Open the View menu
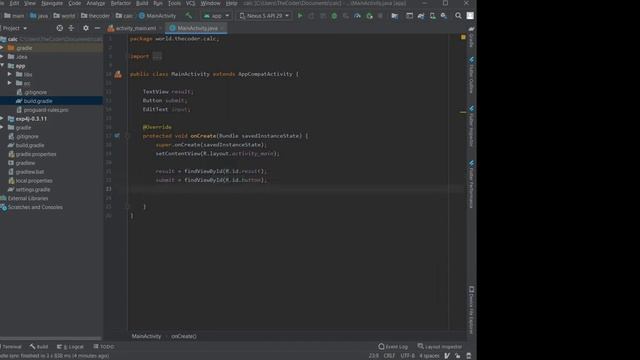Image resolution: width=640 pixels, height=360 pixels. (30, 3)
